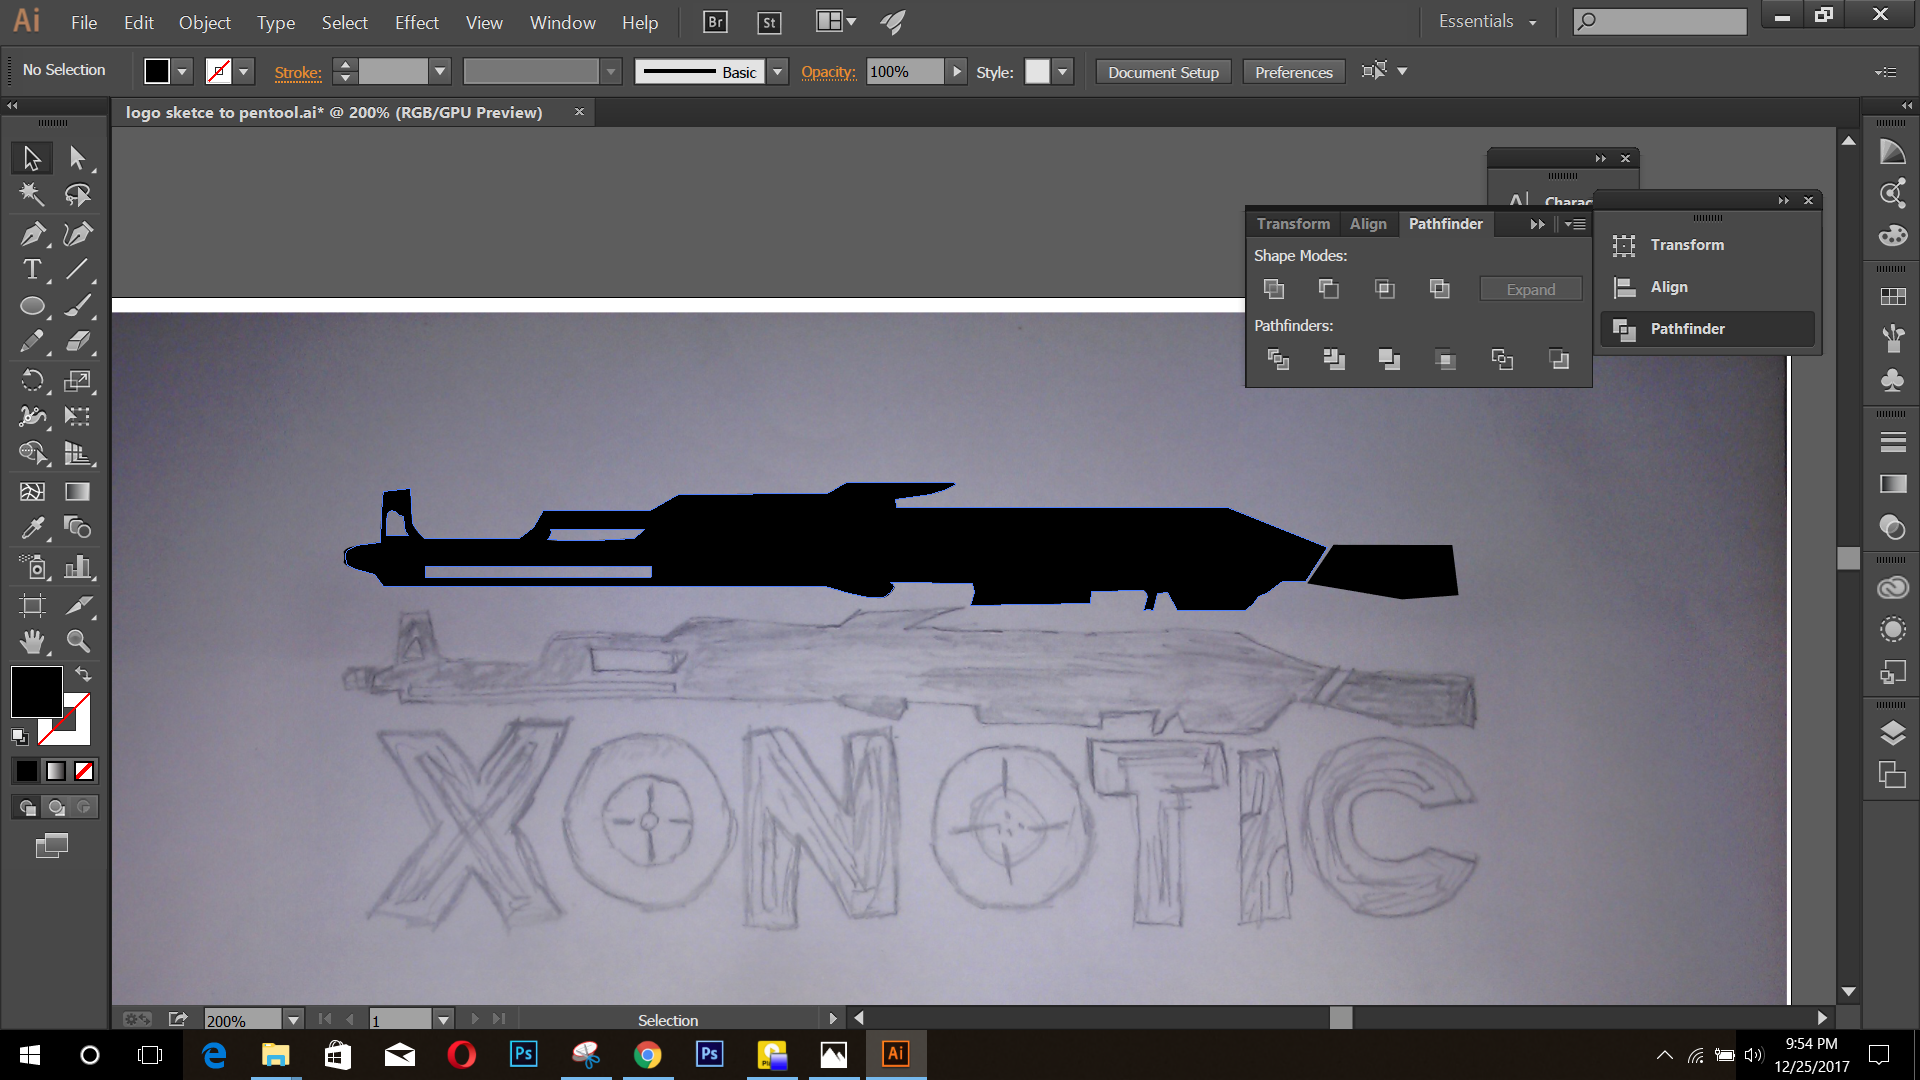Open the Essentials workspace switcher
1920x1080 pixels.
(1487, 22)
